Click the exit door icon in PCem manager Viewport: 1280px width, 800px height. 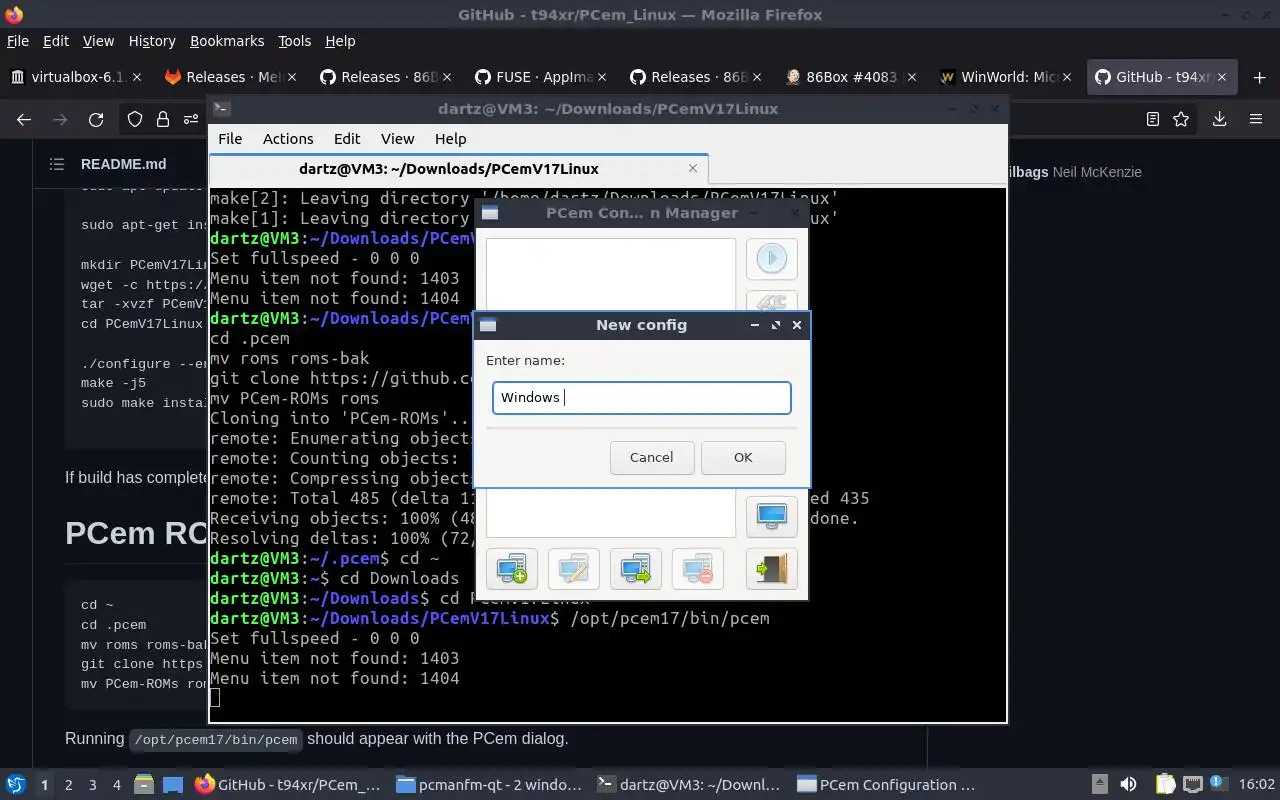pyautogui.click(x=771, y=569)
